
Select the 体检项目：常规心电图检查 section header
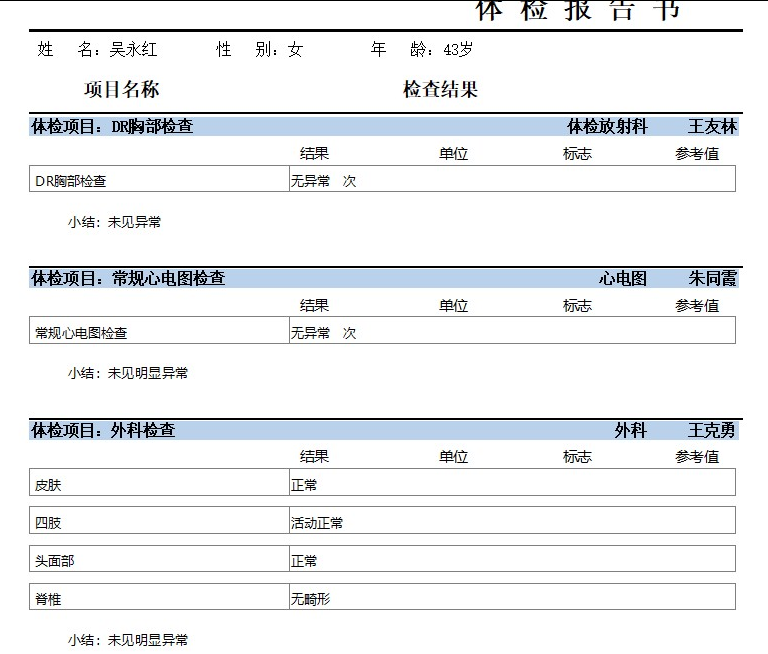(x=128, y=278)
